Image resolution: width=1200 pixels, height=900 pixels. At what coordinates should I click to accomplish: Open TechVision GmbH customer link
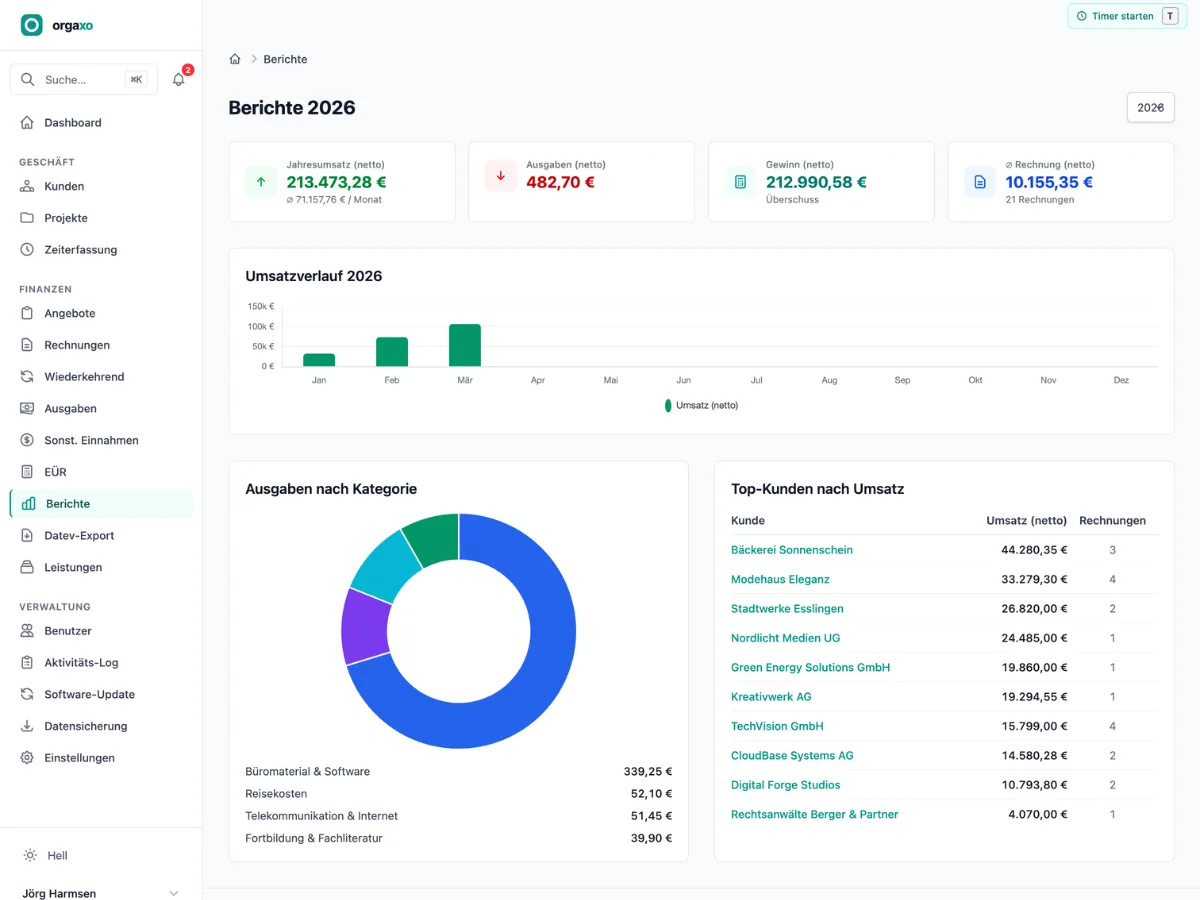click(777, 726)
